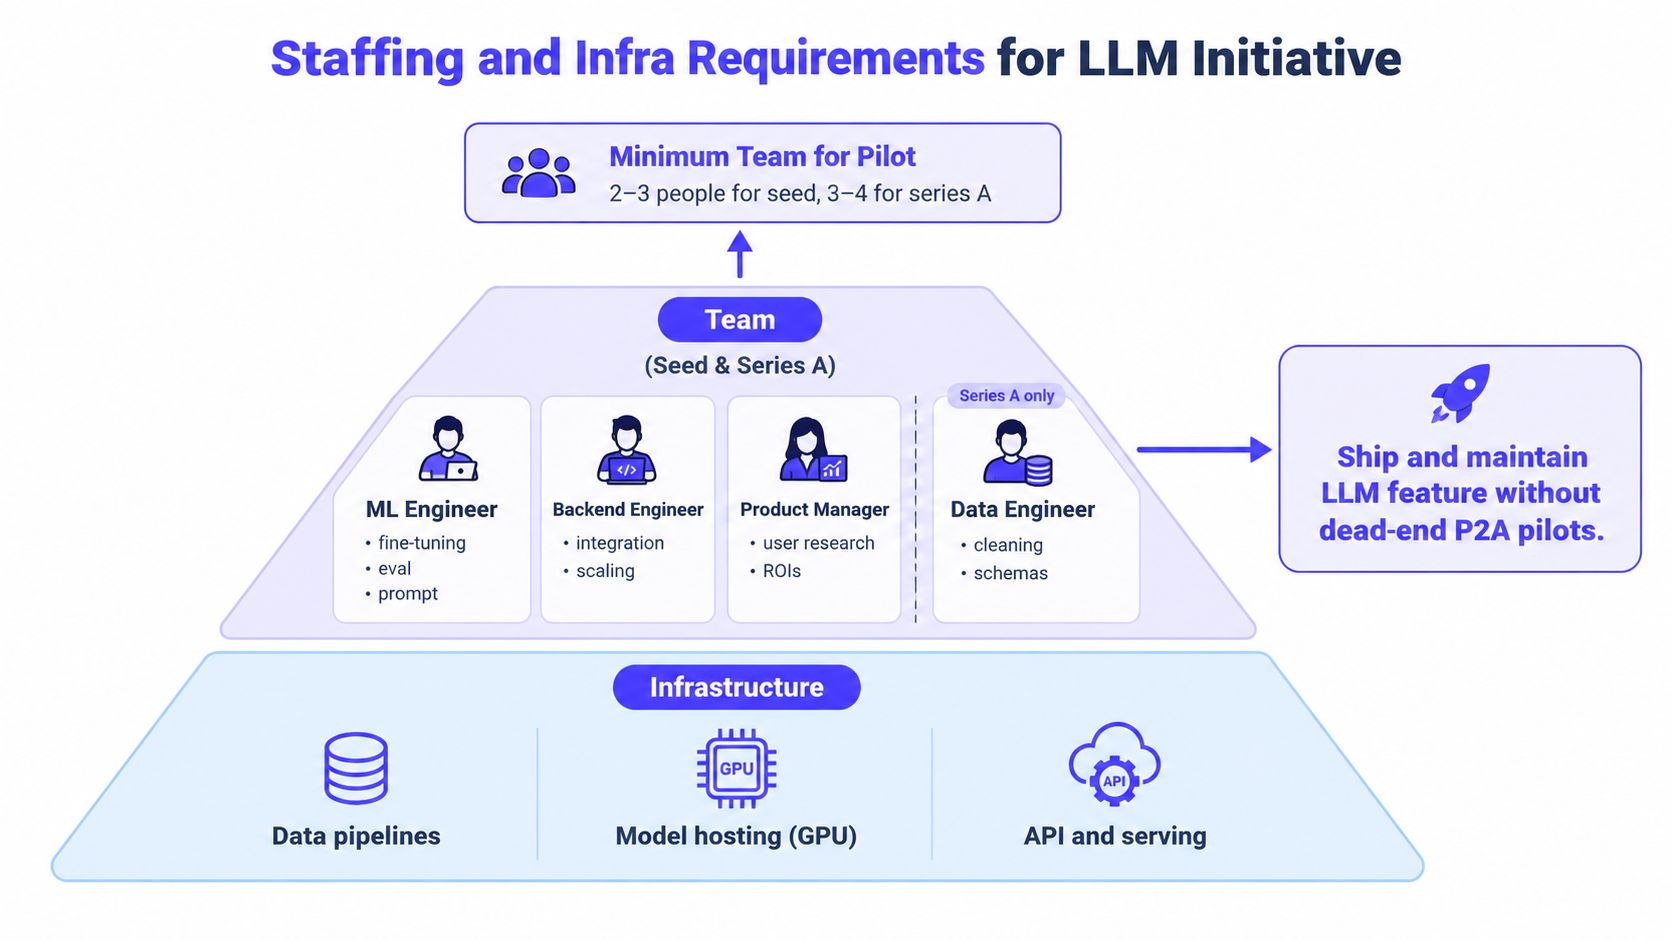Click the Backend Engineer coder icon
This screenshot has height=941, width=1672.
click(x=626, y=450)
